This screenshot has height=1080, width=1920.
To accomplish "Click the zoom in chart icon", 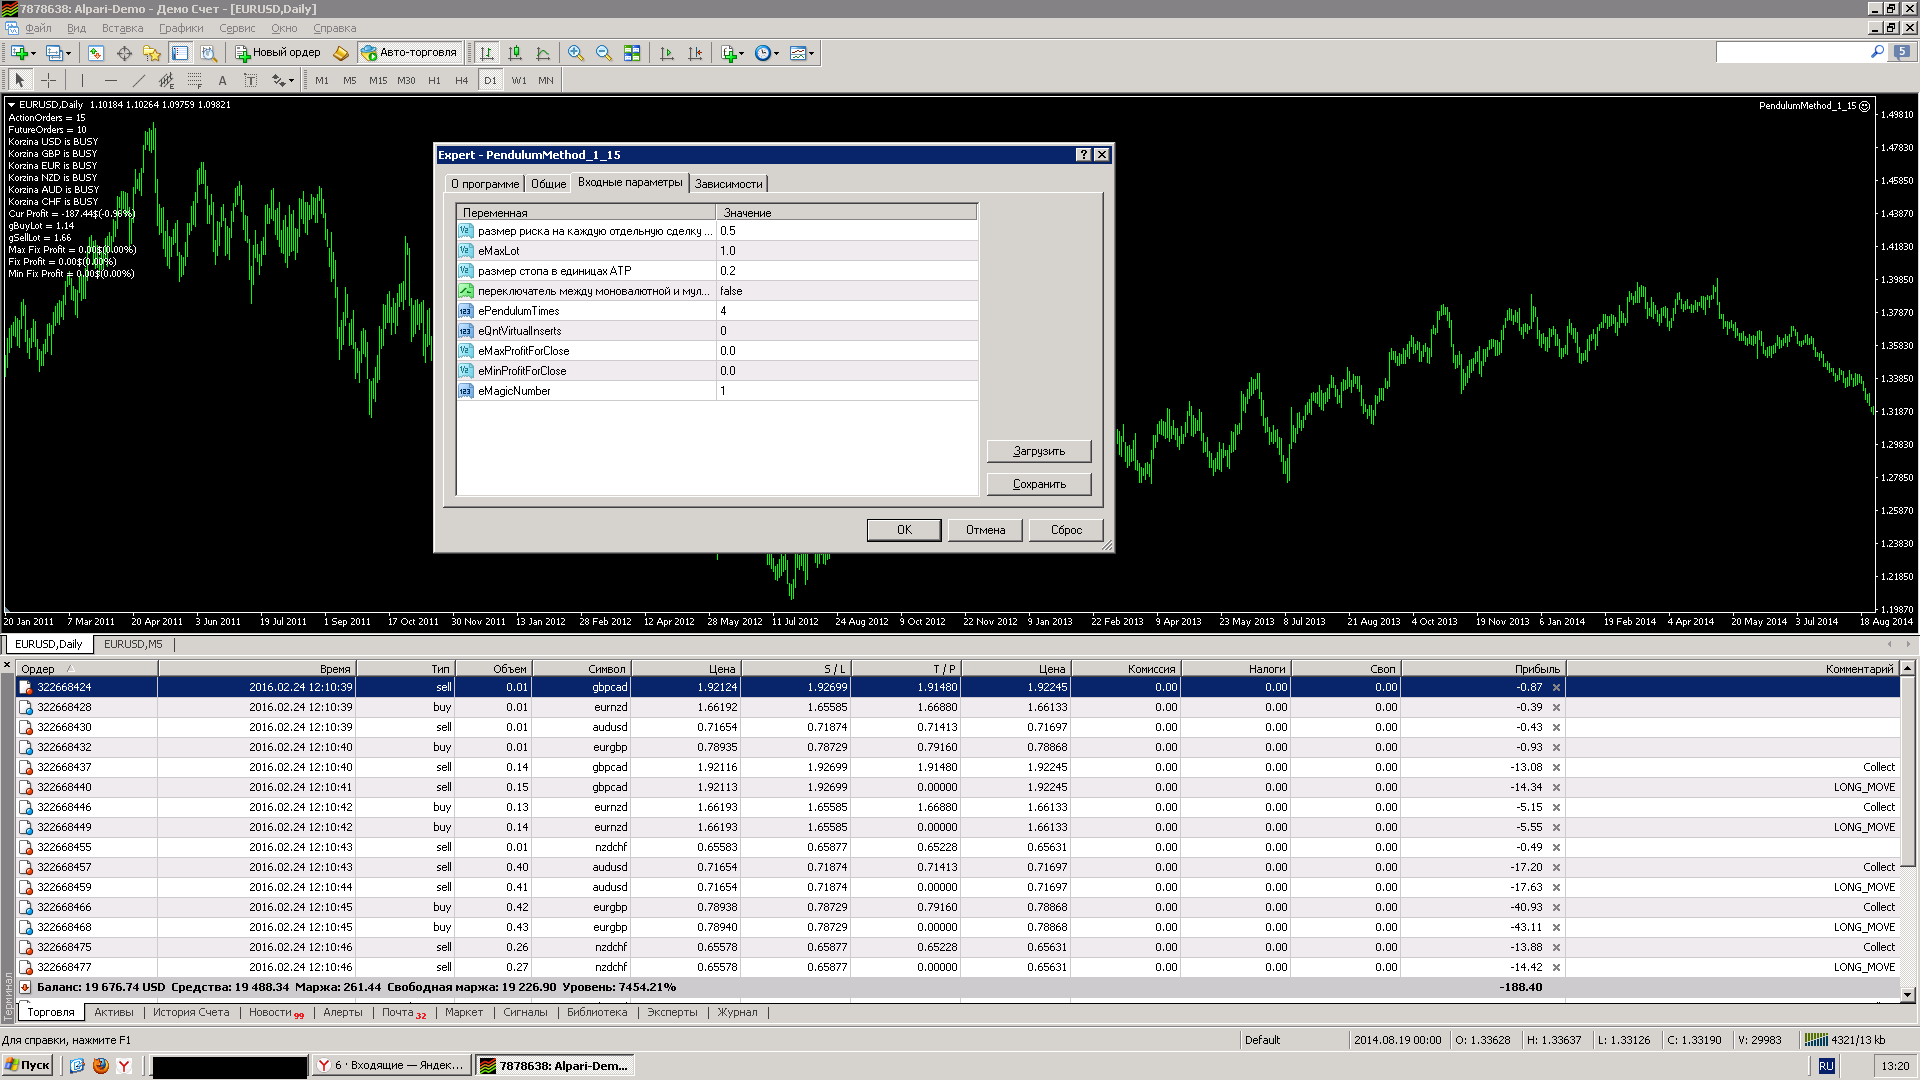I will coord(576,53).
